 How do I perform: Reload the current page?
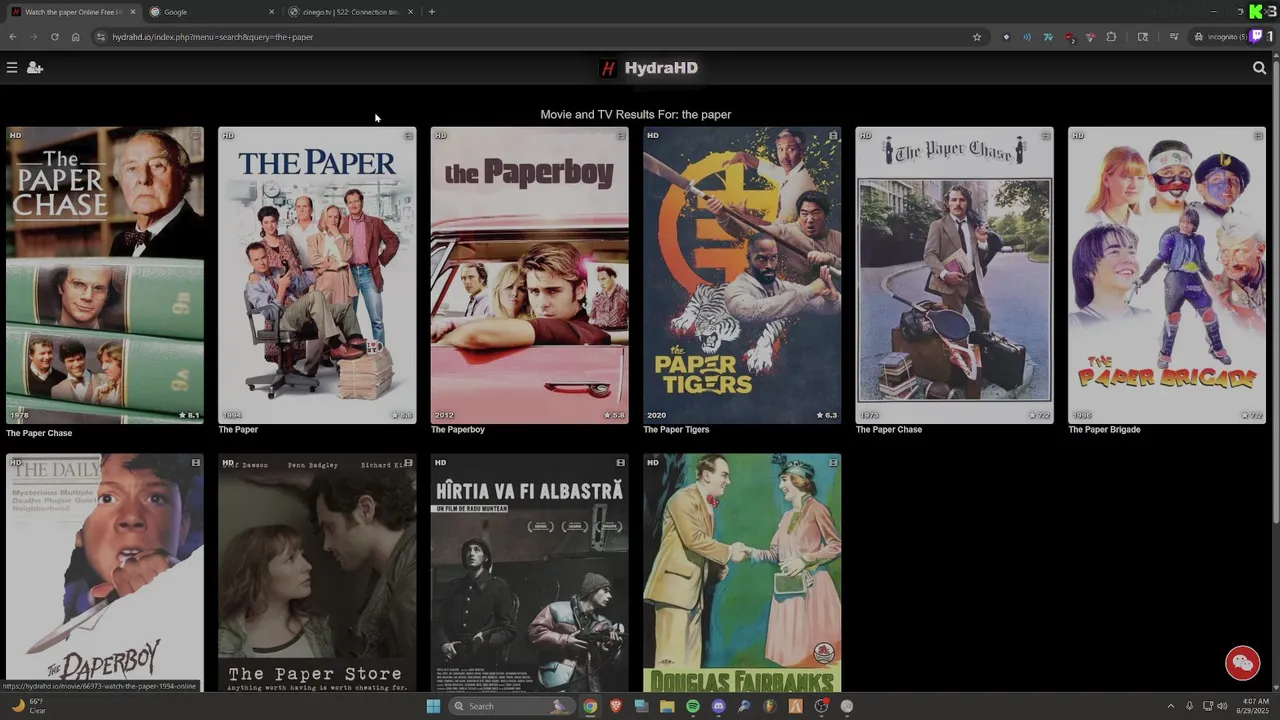[54, 37]
